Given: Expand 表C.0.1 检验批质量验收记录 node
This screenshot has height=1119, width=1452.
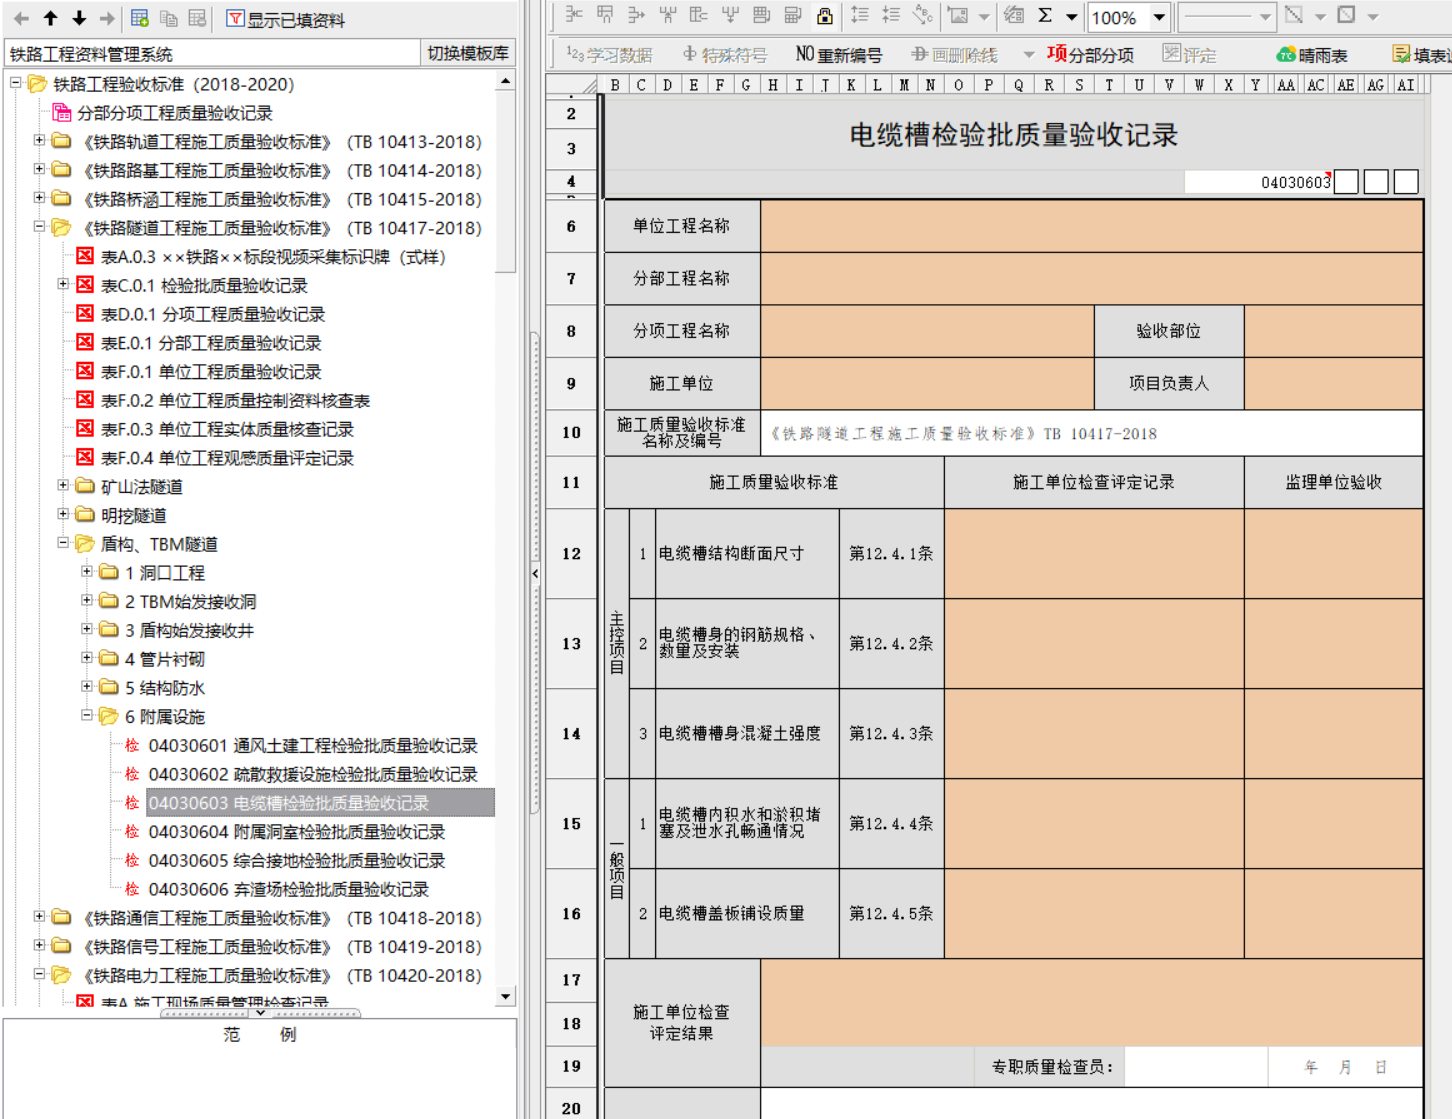Looking at the screenshot, I should (63, 284).
